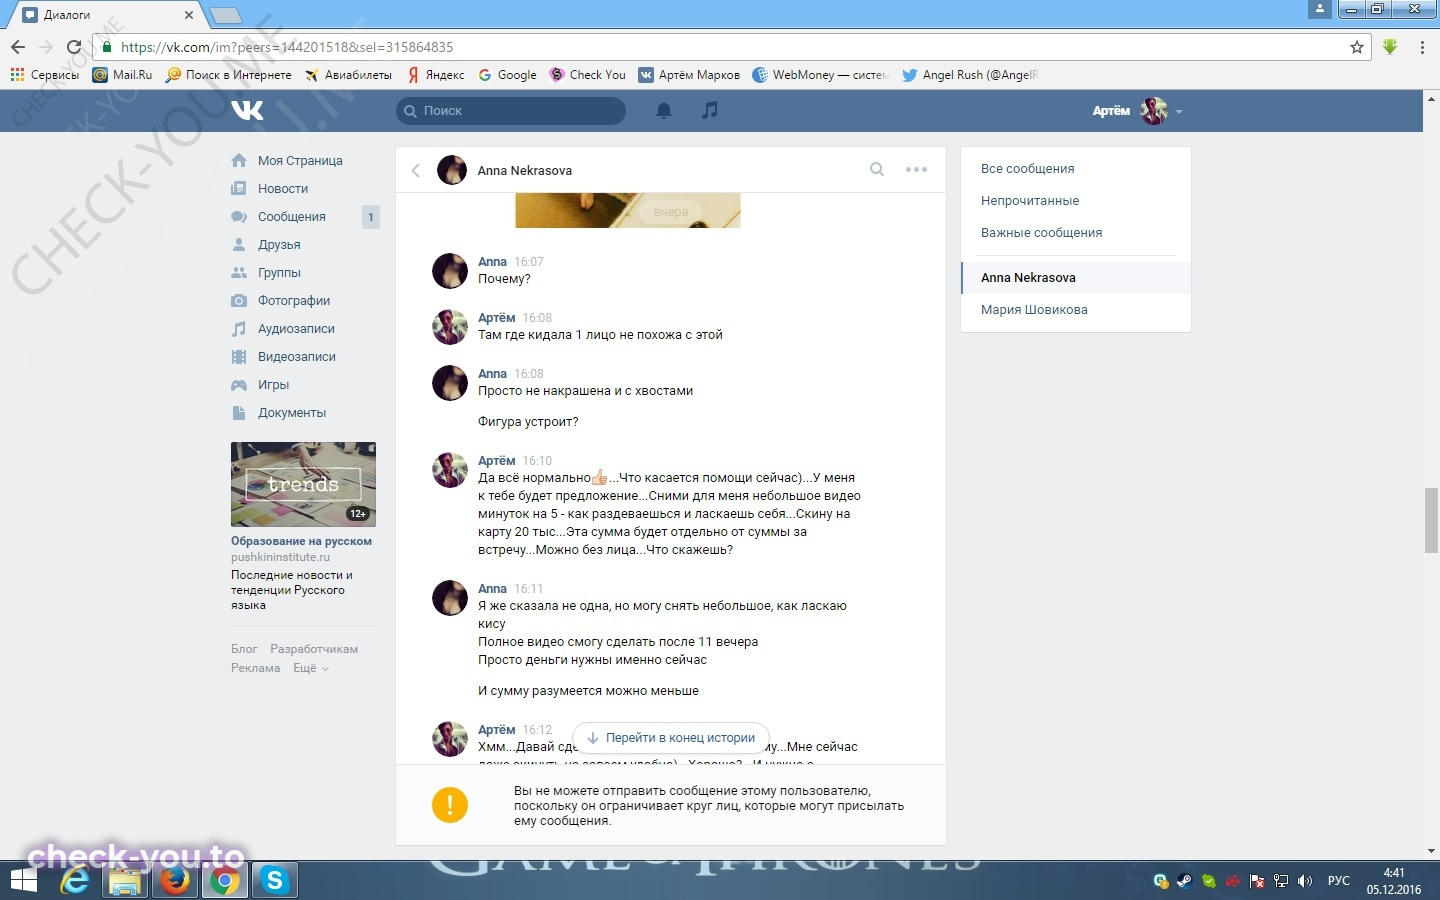The width and height of the screenshot is (1440, 900).
Task: Click the volume icon in system tray
Action: point(1304,881)
